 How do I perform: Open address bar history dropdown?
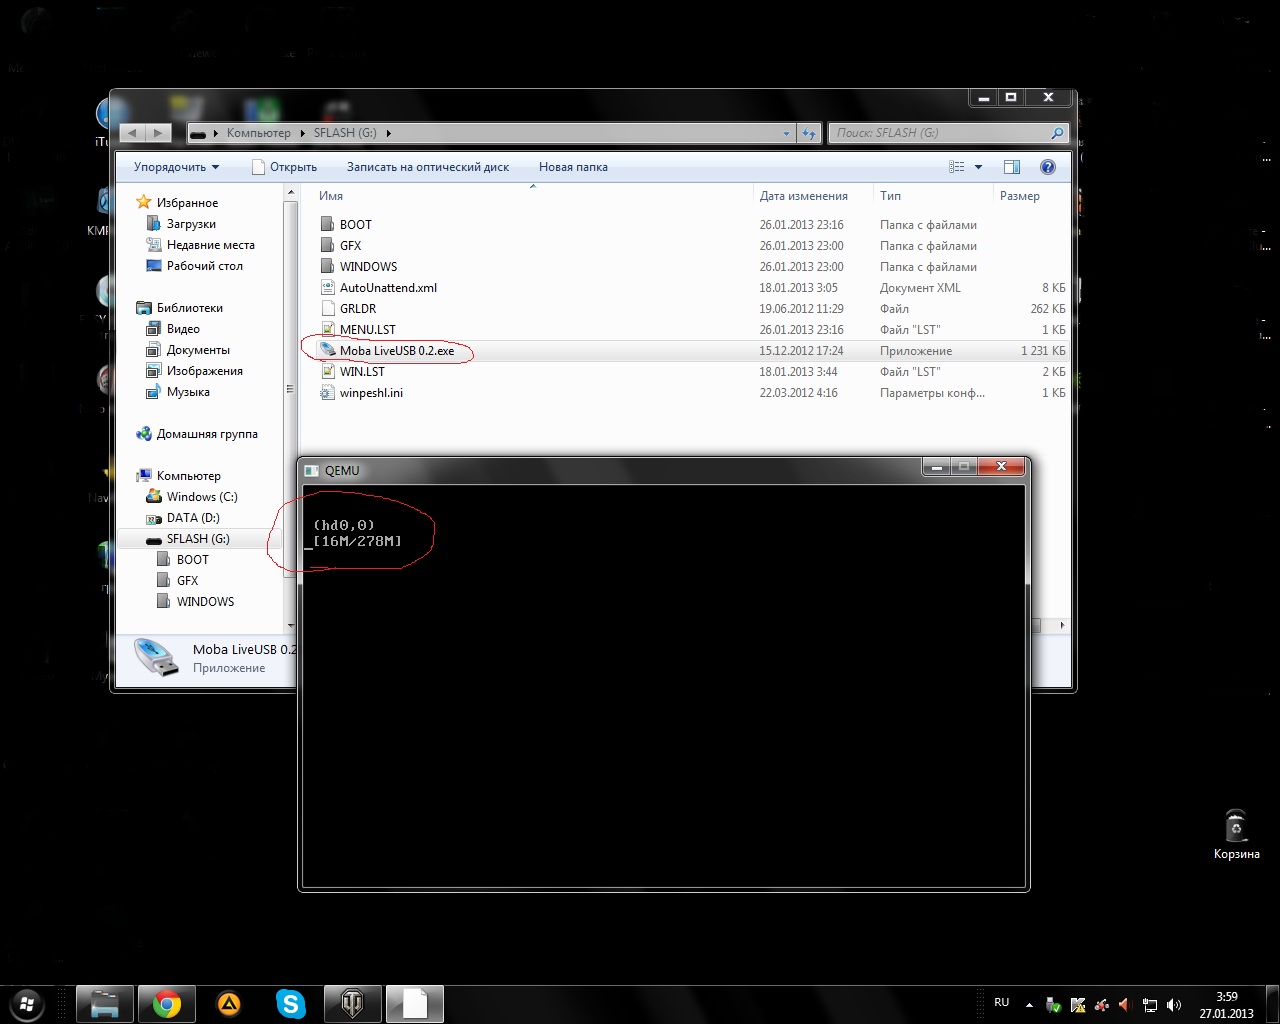click(x=787, y=133)
